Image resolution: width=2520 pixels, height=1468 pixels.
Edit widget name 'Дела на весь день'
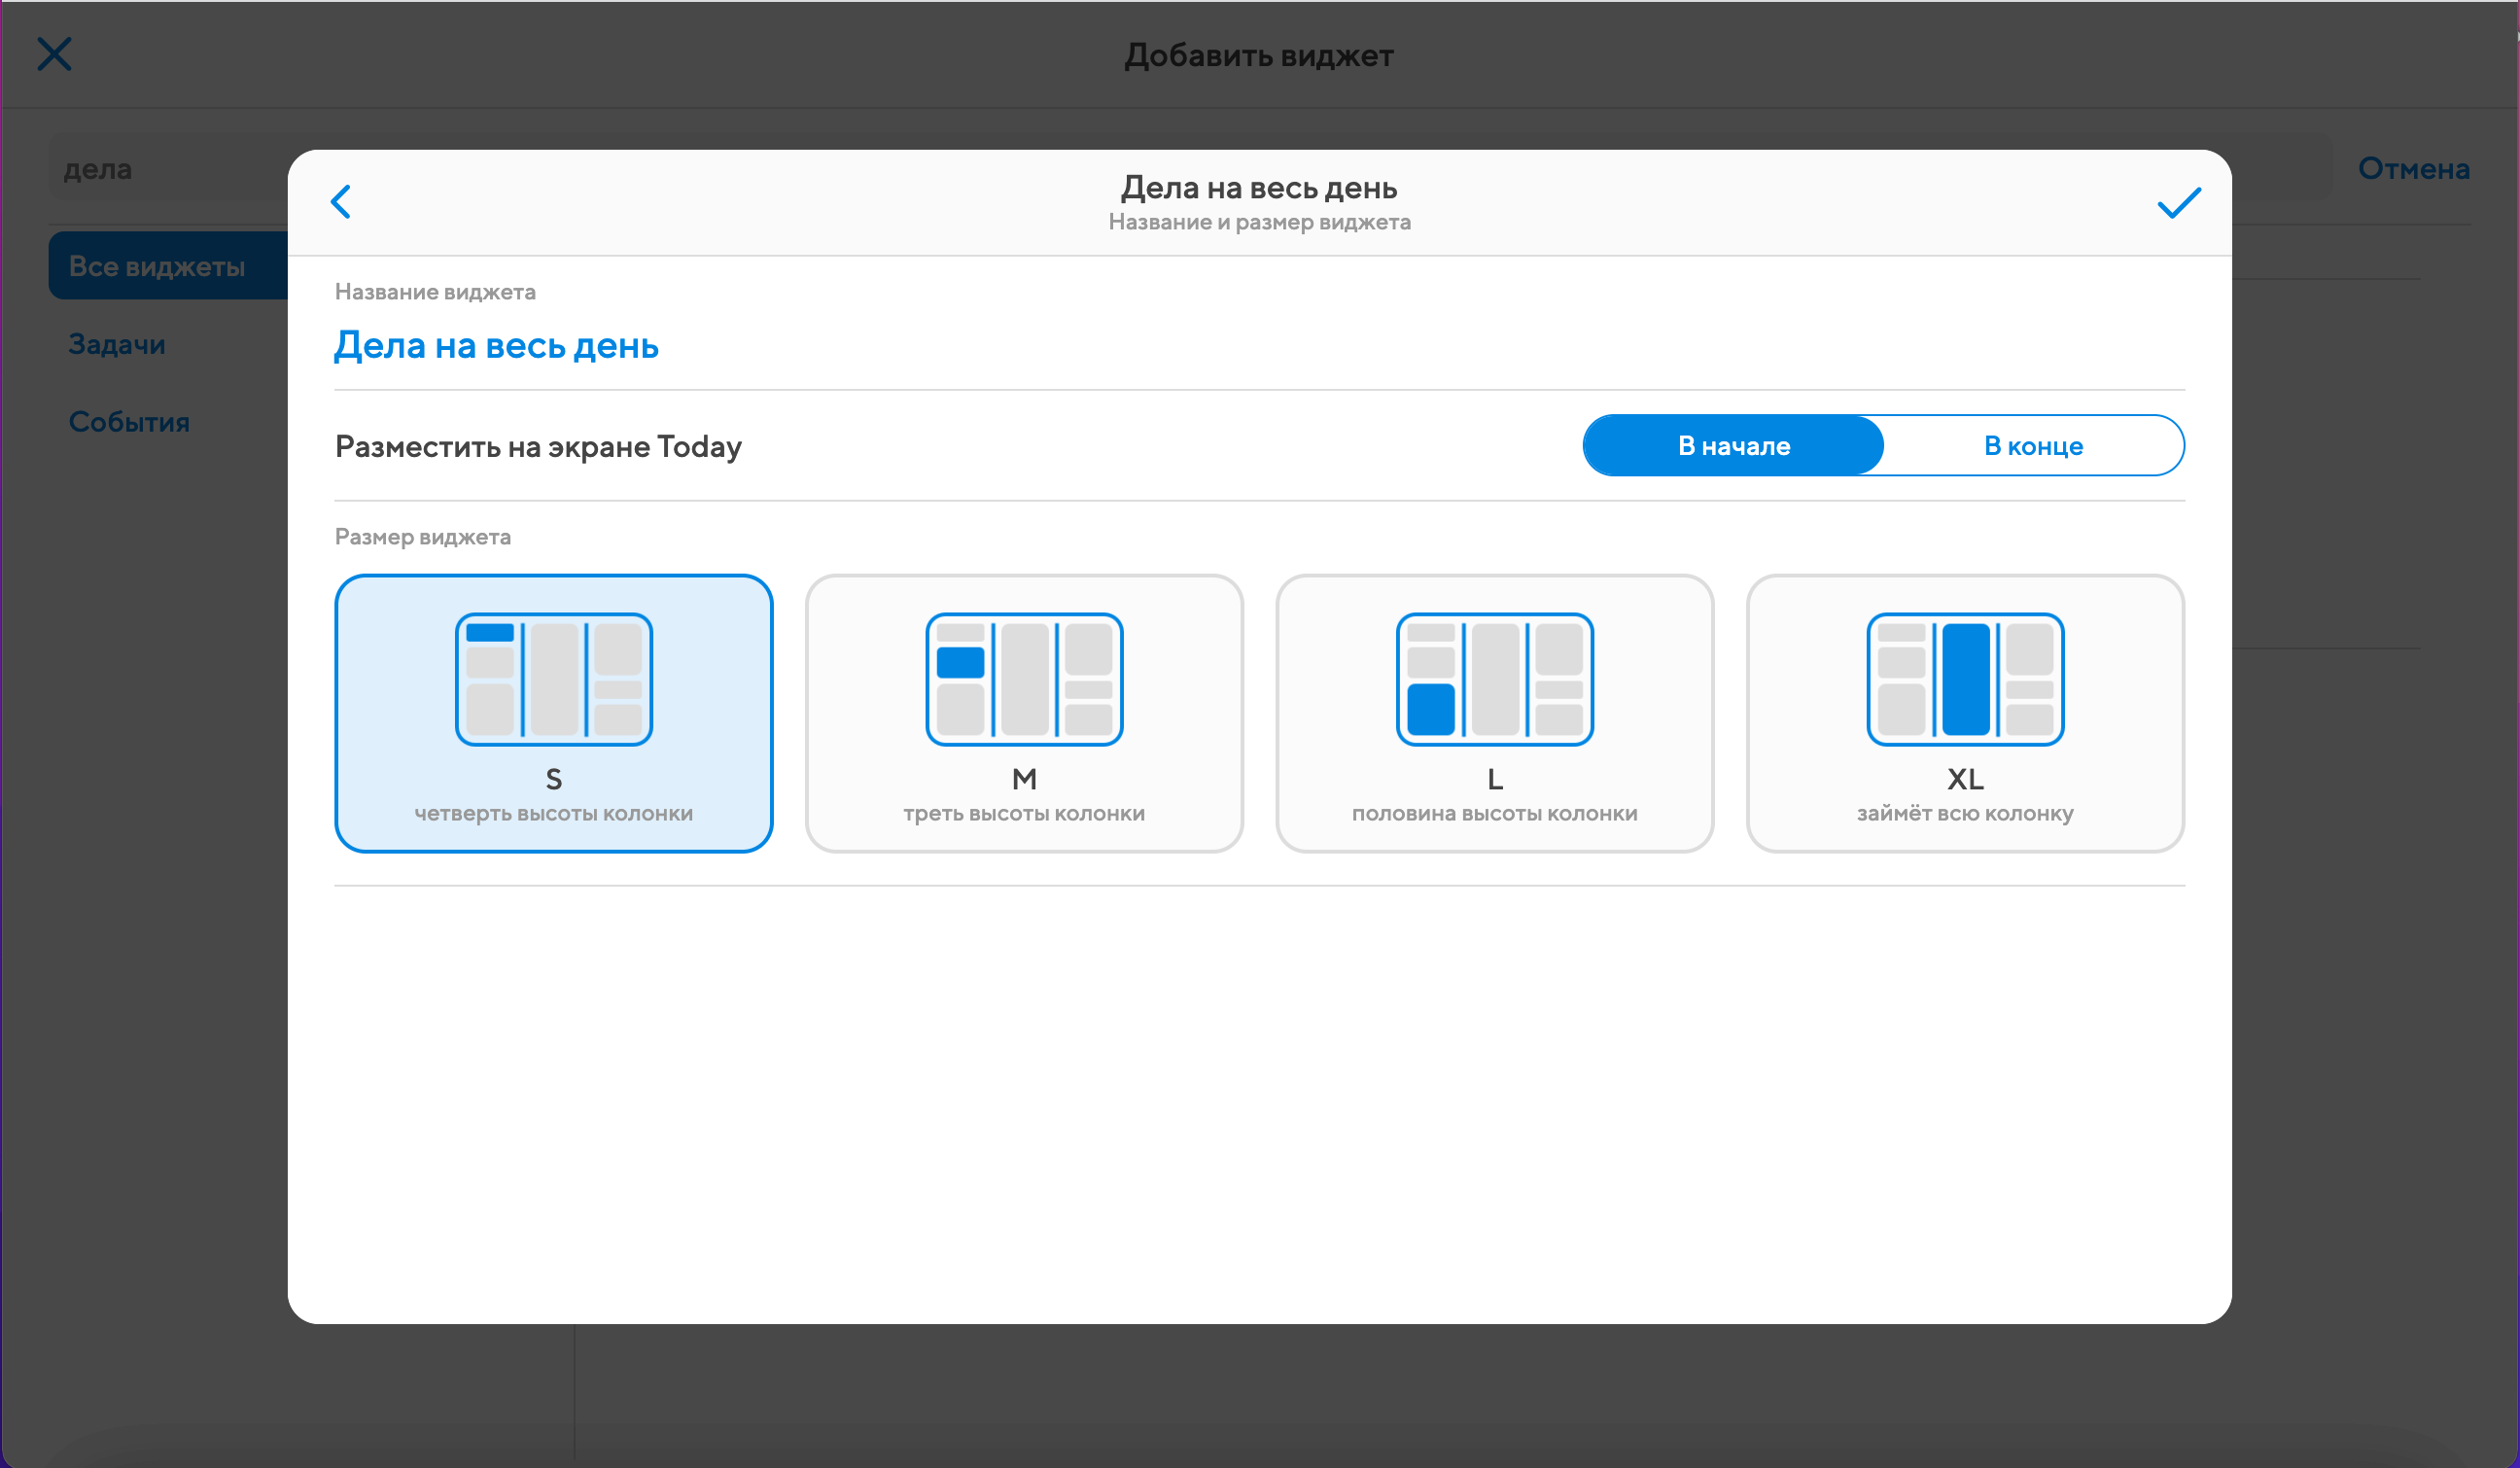click(x=496, y=346)
